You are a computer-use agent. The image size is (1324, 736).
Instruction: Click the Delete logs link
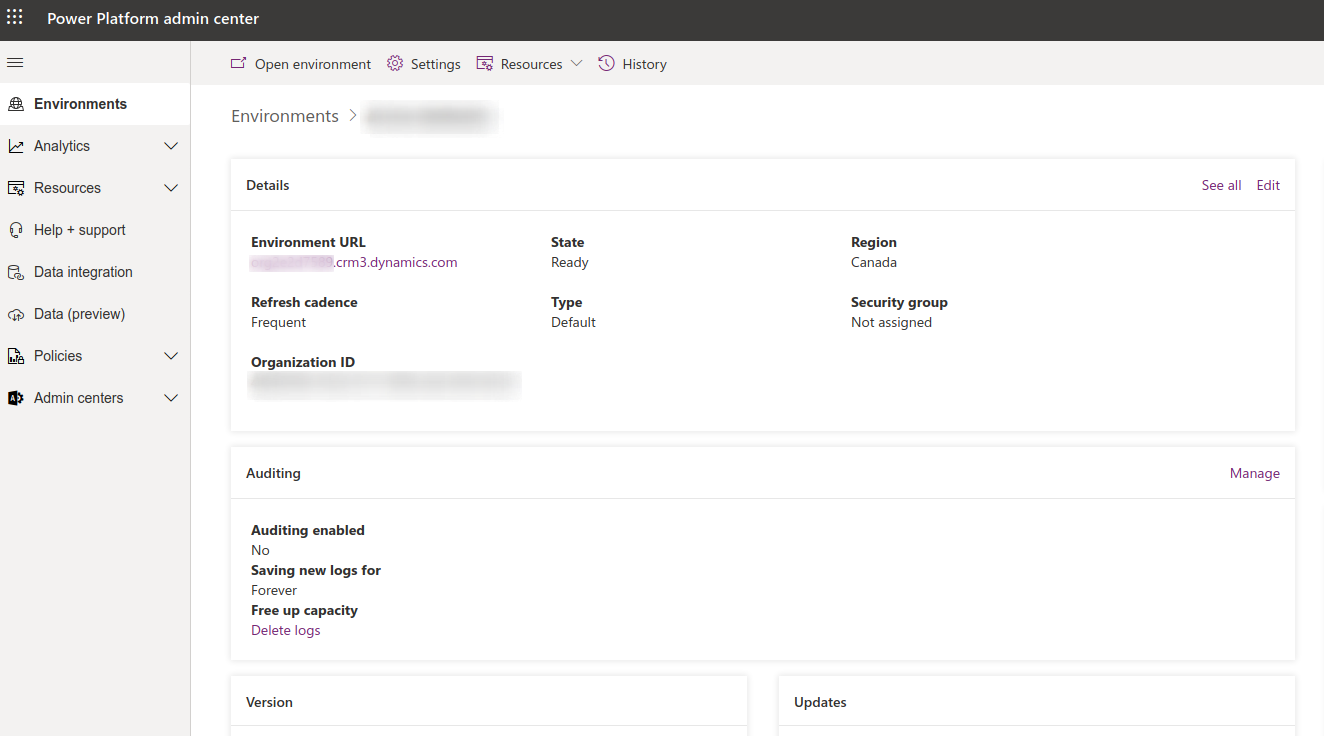tap(285, 630)
